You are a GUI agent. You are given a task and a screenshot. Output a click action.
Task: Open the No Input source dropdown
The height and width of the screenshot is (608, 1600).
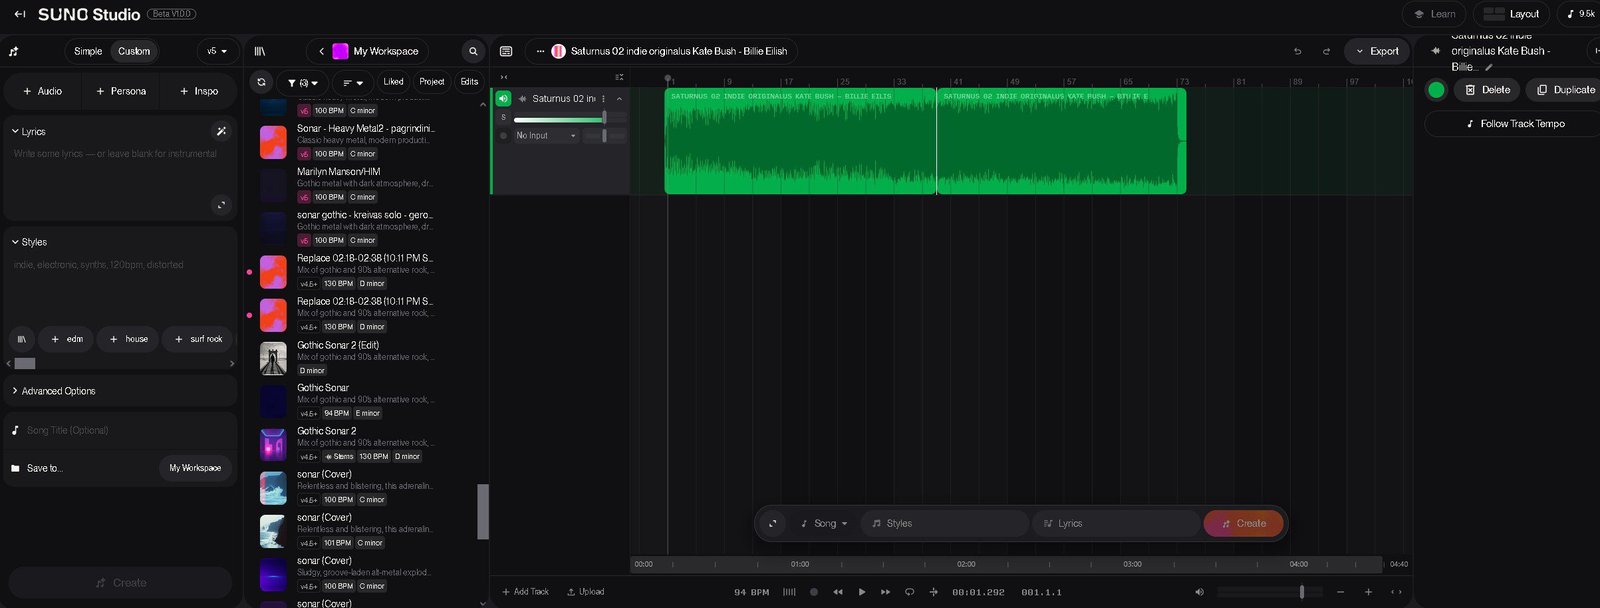coord(545,135)
